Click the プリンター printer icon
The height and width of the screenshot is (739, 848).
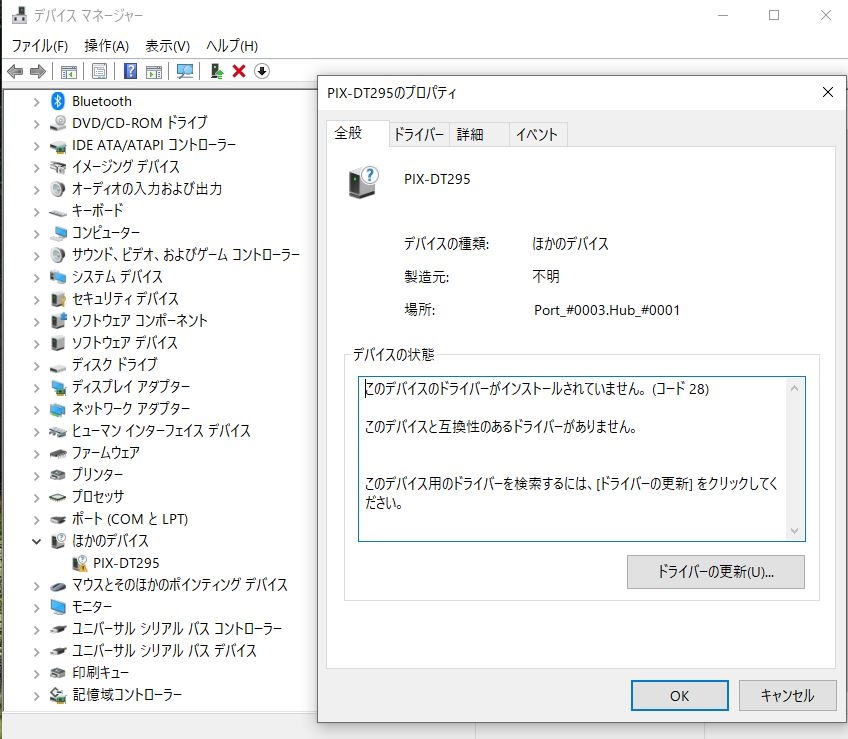pyautogui.click(x=58, y=475)
